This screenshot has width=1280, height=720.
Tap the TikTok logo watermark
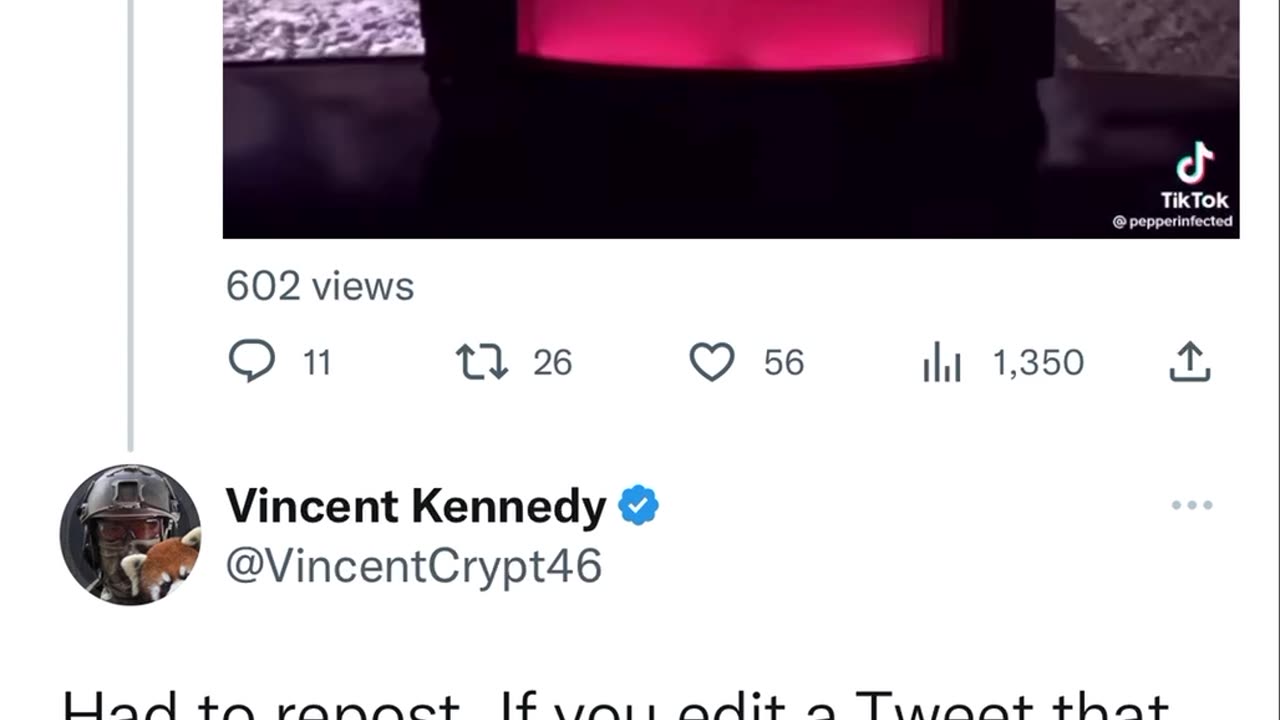tap(1194, 176)
